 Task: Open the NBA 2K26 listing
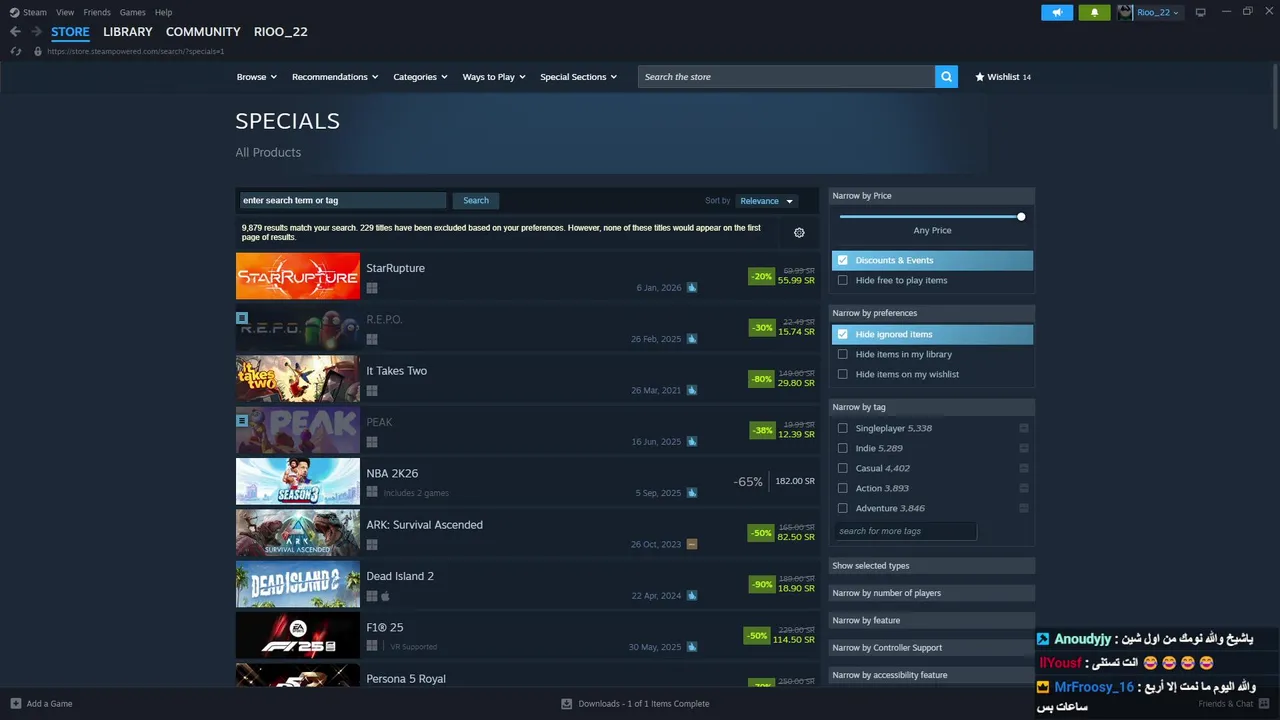528,482
